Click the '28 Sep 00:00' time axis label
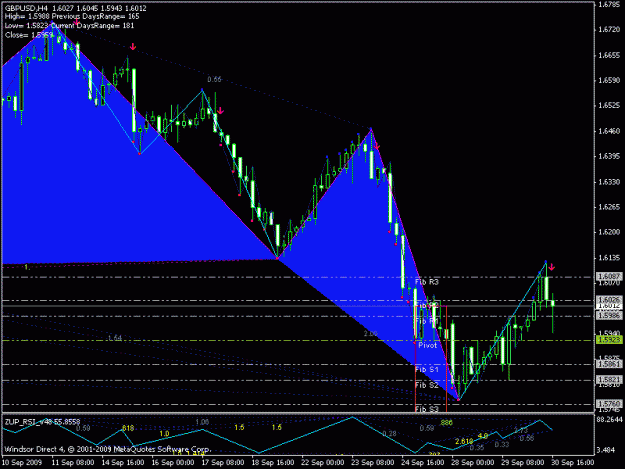Viewport: 625px width, 469px height. click(x=472, y=463)
